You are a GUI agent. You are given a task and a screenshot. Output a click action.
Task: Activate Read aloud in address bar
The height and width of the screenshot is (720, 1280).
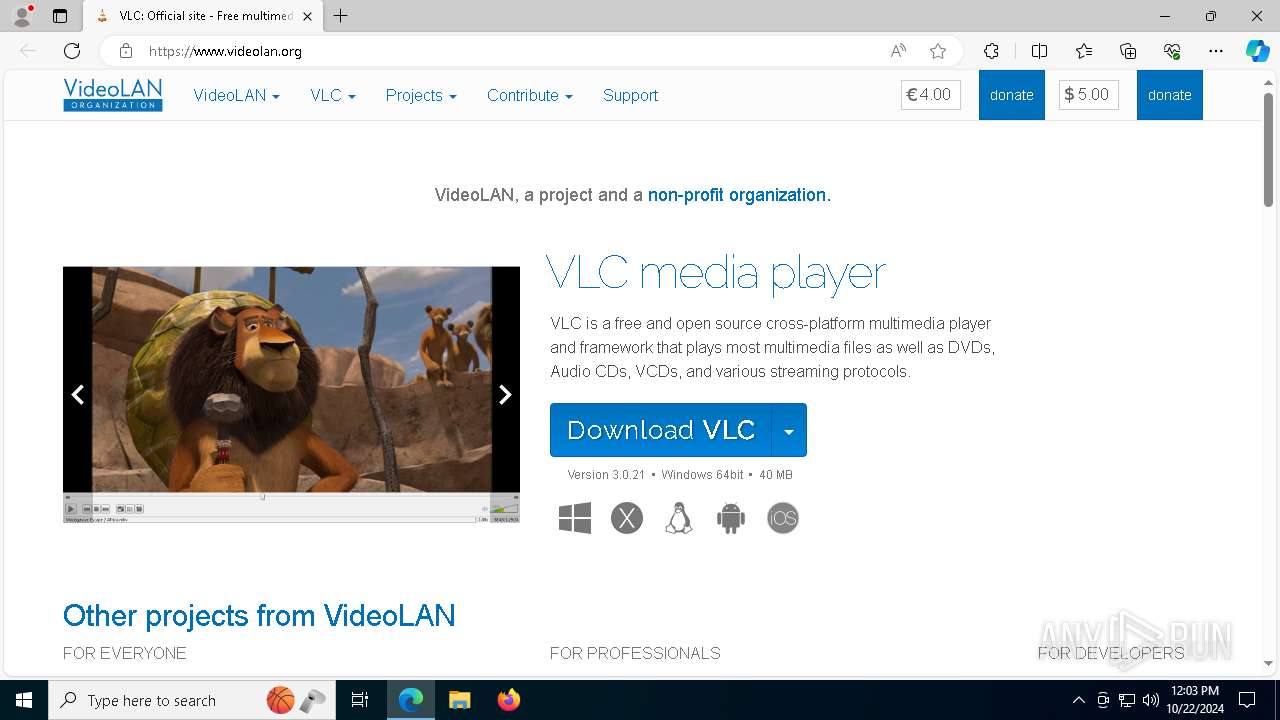(898, 51)
